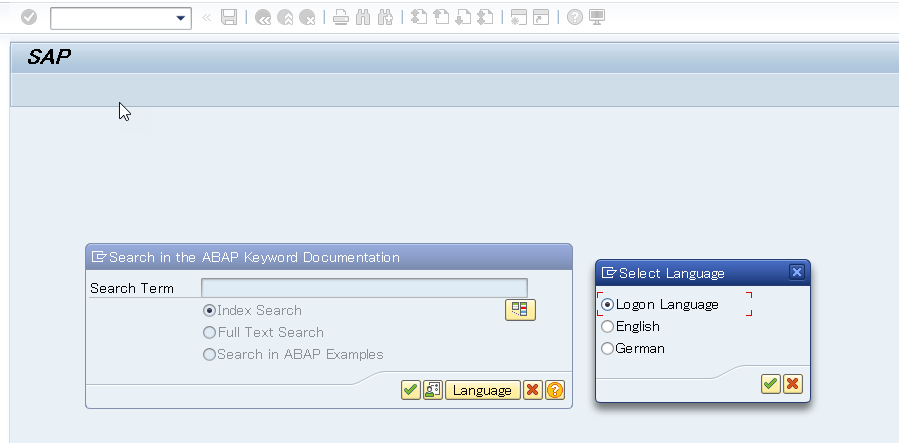The height and width of the screenshot is (443, 899).
Task: Select Search in ABAP Examples radio button
Action: [209, 354]
